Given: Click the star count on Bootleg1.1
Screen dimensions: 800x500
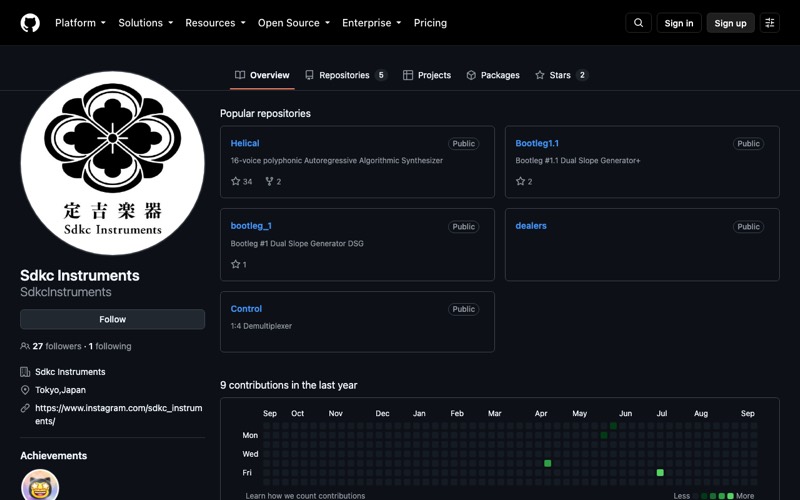Looking at the screenshot, I should [524, 182].
